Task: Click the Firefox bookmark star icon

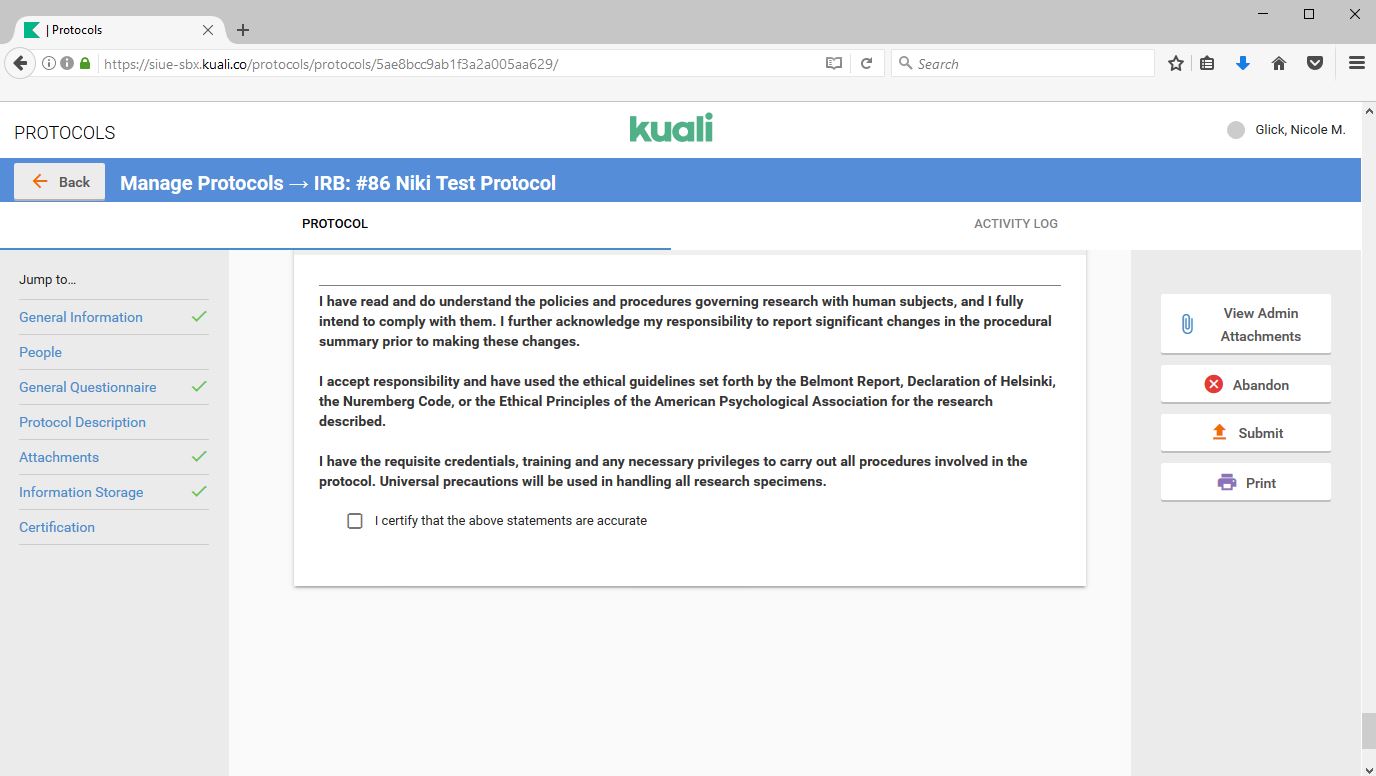Action: pos(1176,64)
